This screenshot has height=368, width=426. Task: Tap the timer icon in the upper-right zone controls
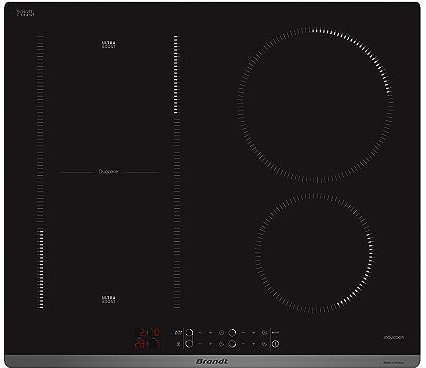pos(264,333)
